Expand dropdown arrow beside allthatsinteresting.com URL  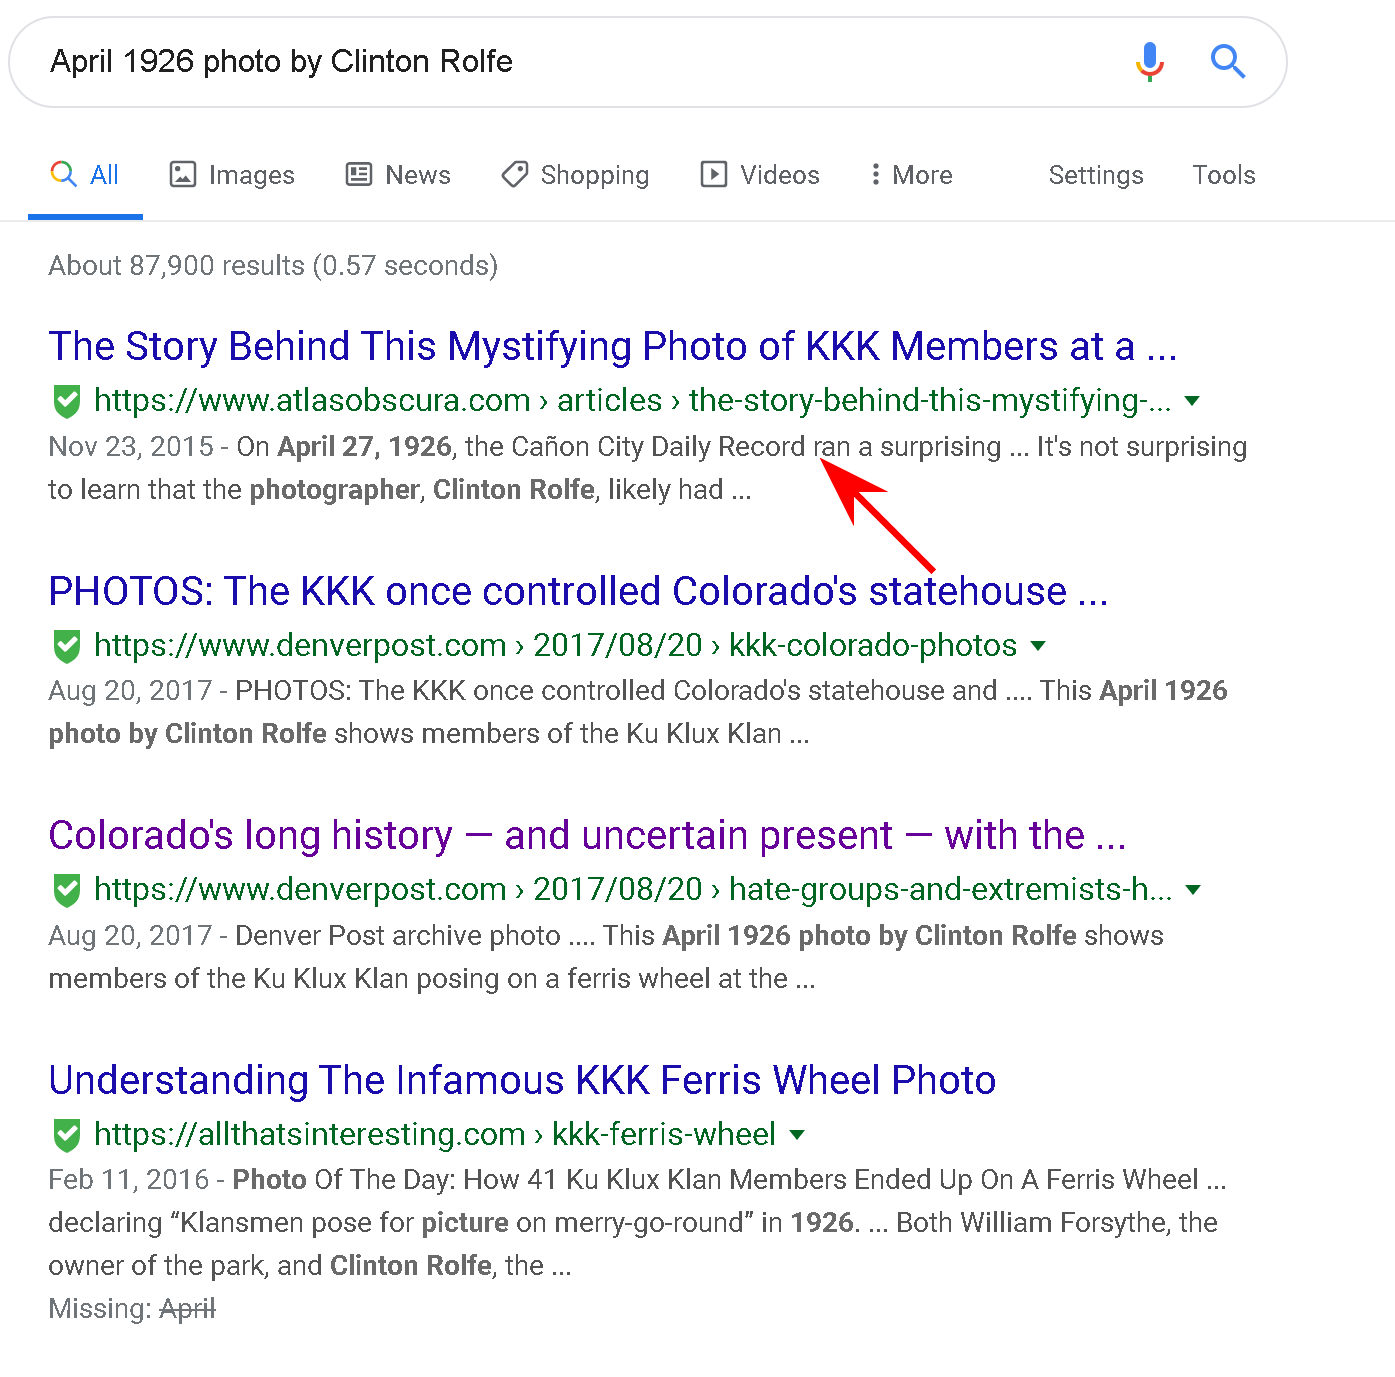[797, 1135]
